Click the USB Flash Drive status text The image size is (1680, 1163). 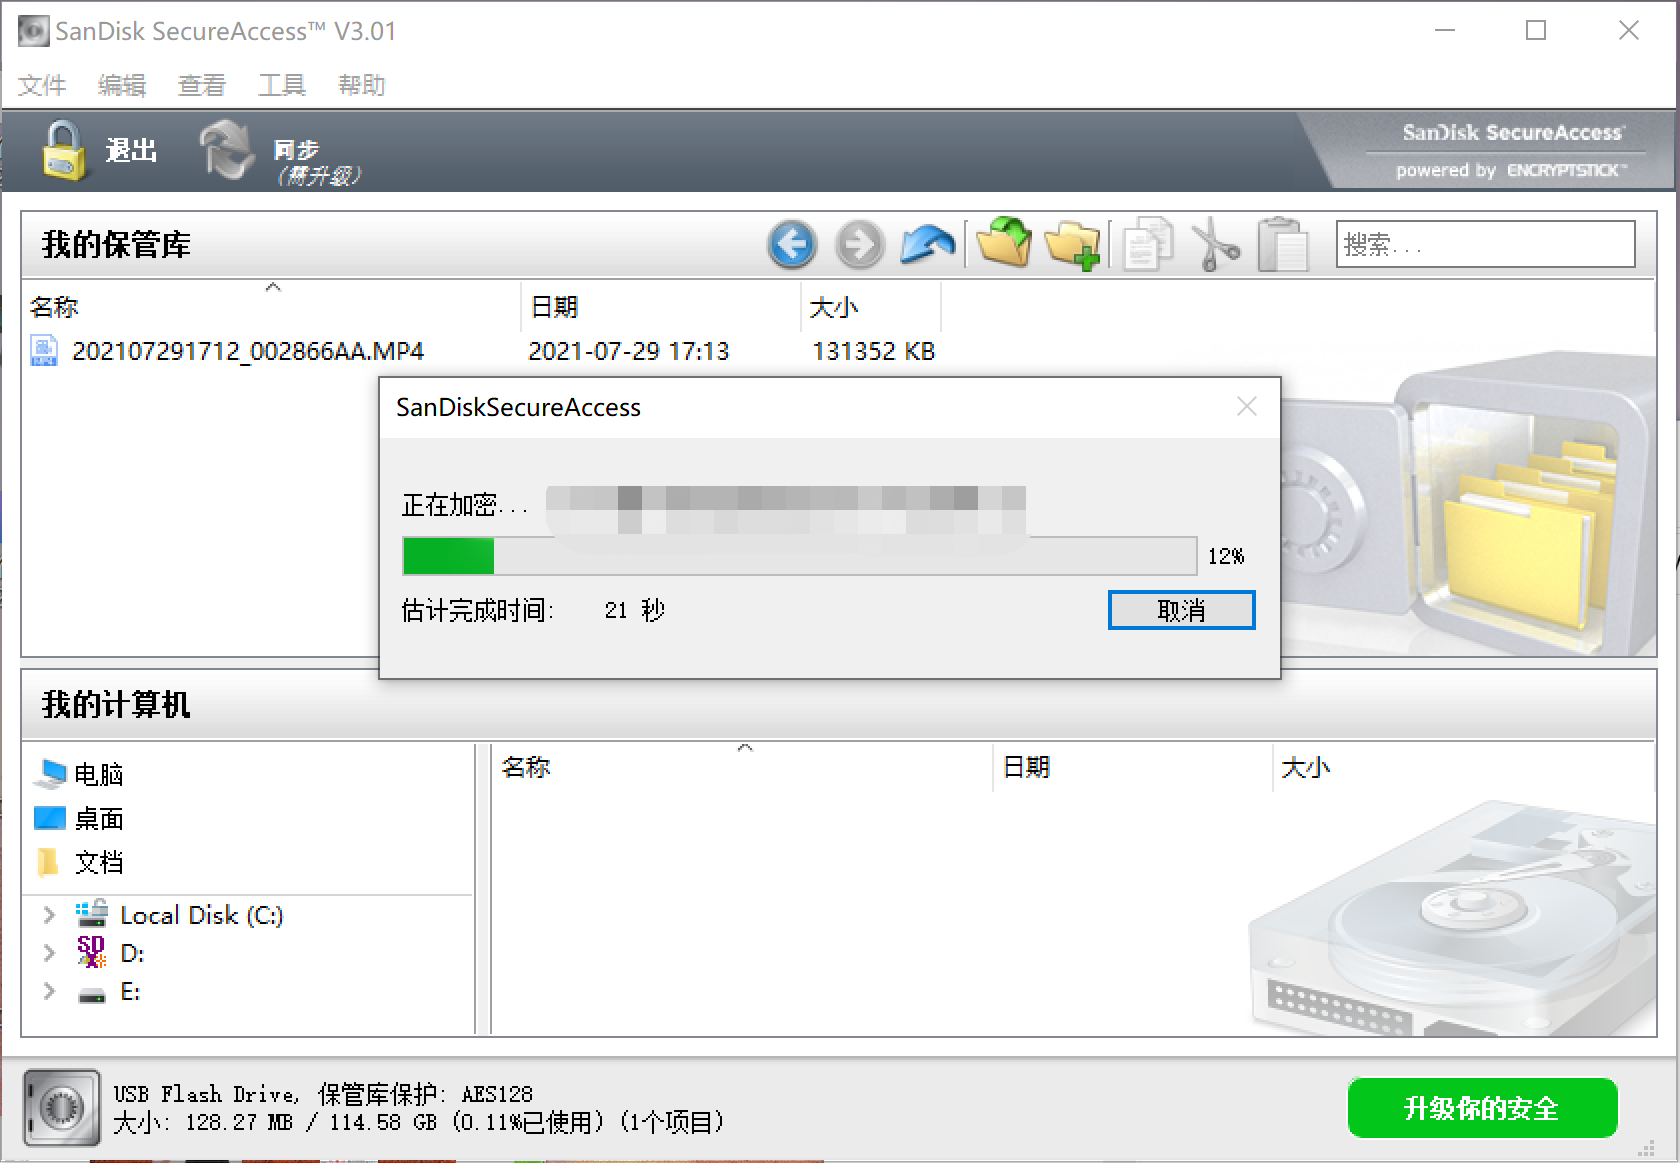pyautogui.click(x=323, y=1094)
